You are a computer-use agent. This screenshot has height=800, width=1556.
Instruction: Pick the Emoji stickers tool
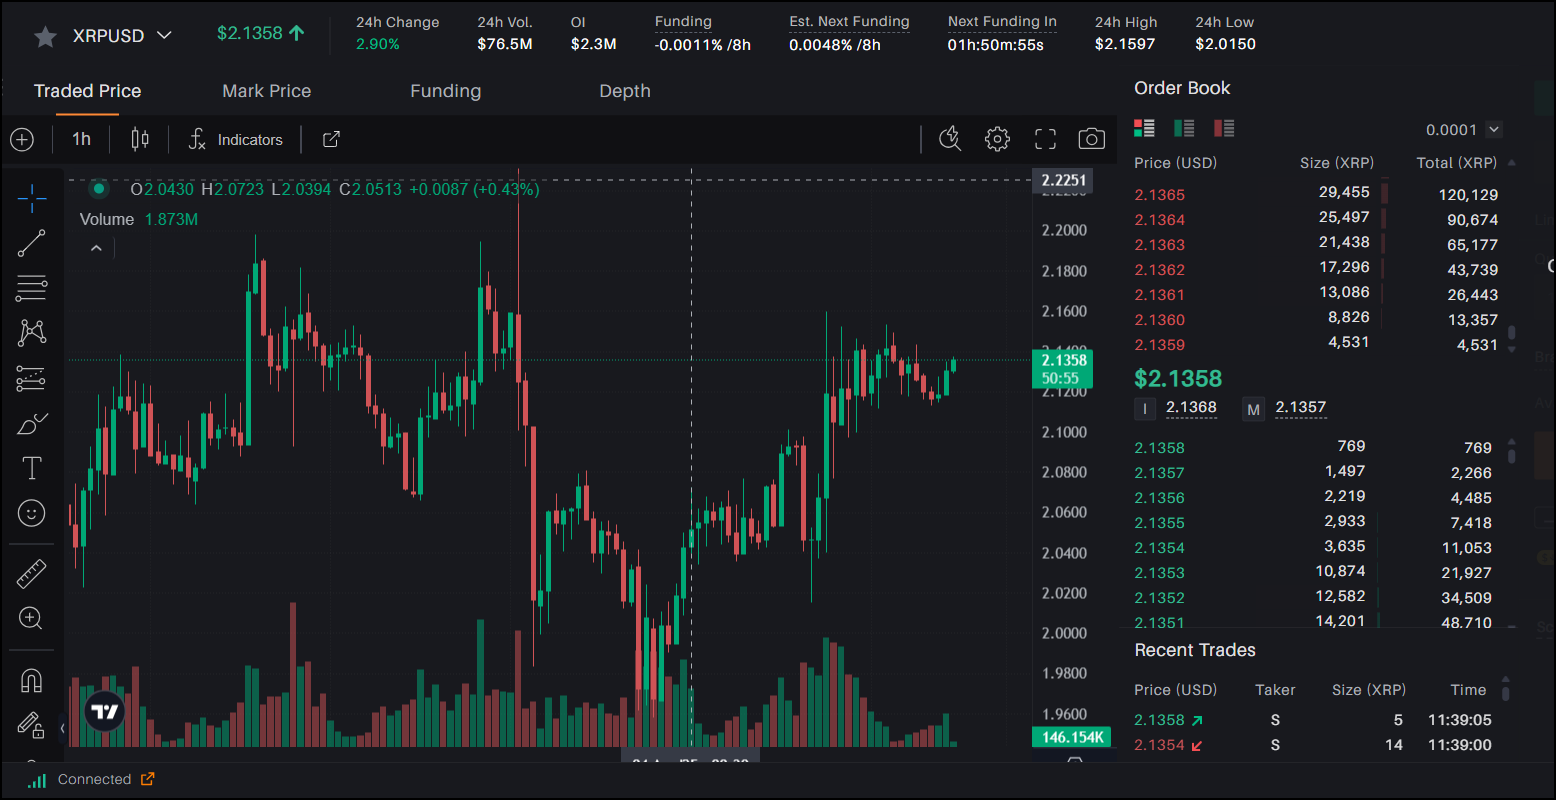click(31, 513)
